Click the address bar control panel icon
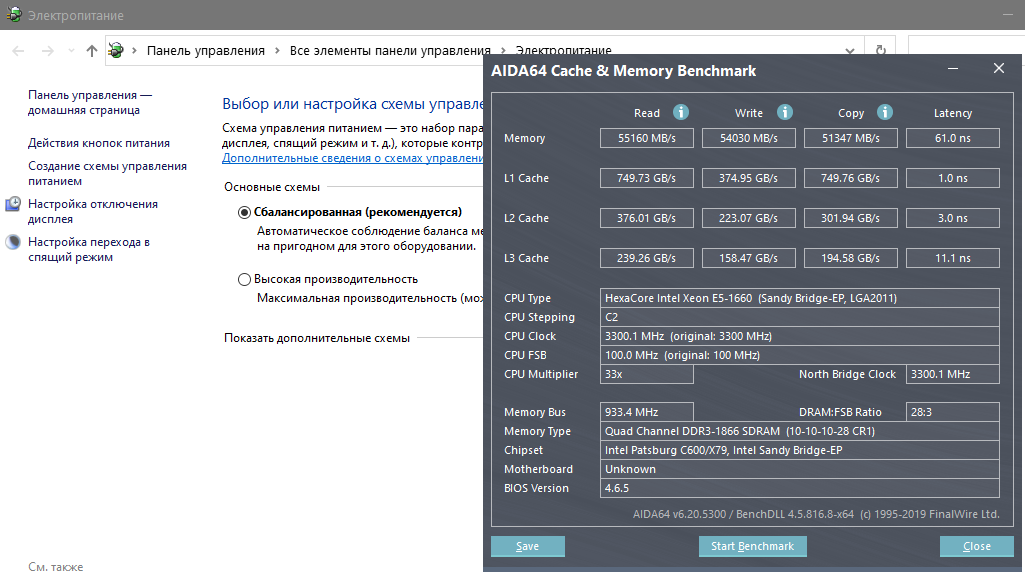The image size is (1025, 575). pyautogui.click(x=116, y=50)
